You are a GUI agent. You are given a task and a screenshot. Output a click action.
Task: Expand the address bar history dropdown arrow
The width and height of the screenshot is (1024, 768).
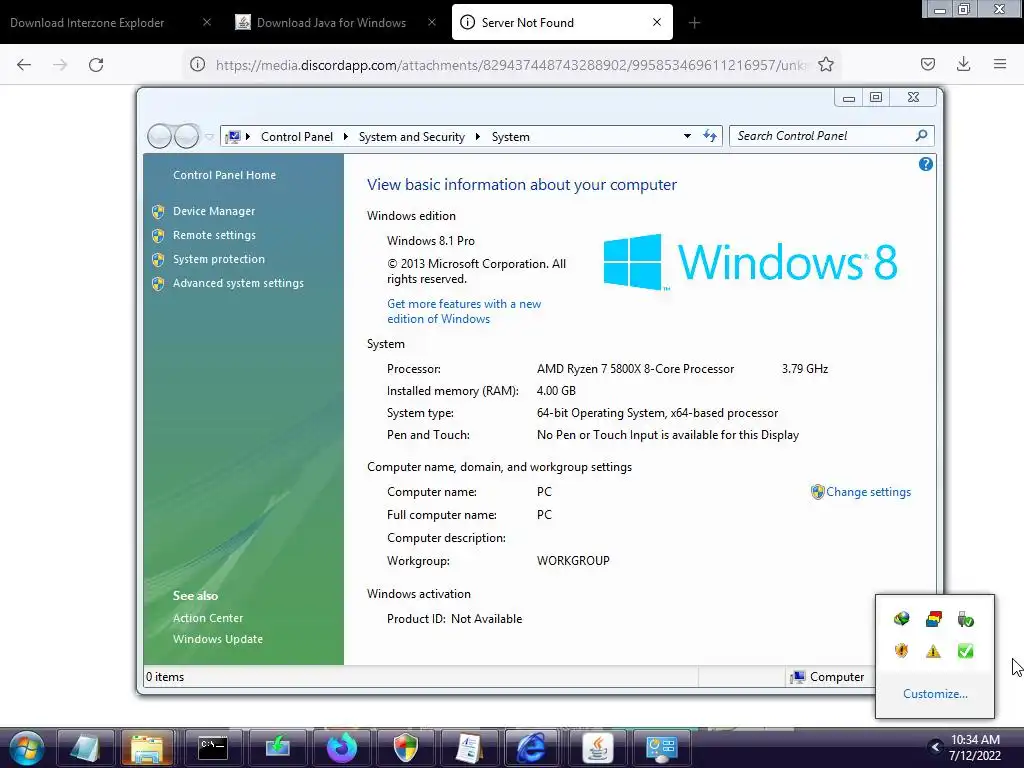[687, 136]
